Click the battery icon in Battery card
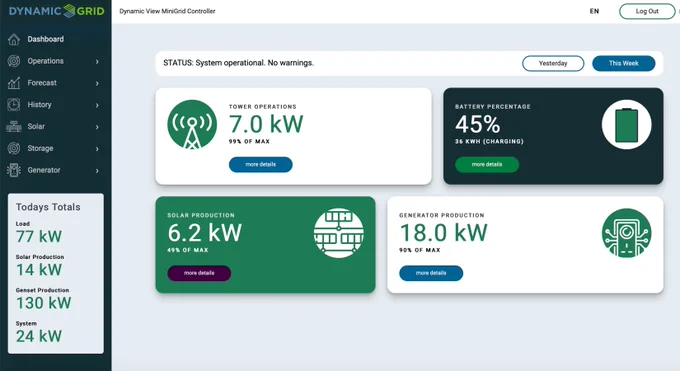The width and height of the screenshot is (680, 371). pos(627,125)
